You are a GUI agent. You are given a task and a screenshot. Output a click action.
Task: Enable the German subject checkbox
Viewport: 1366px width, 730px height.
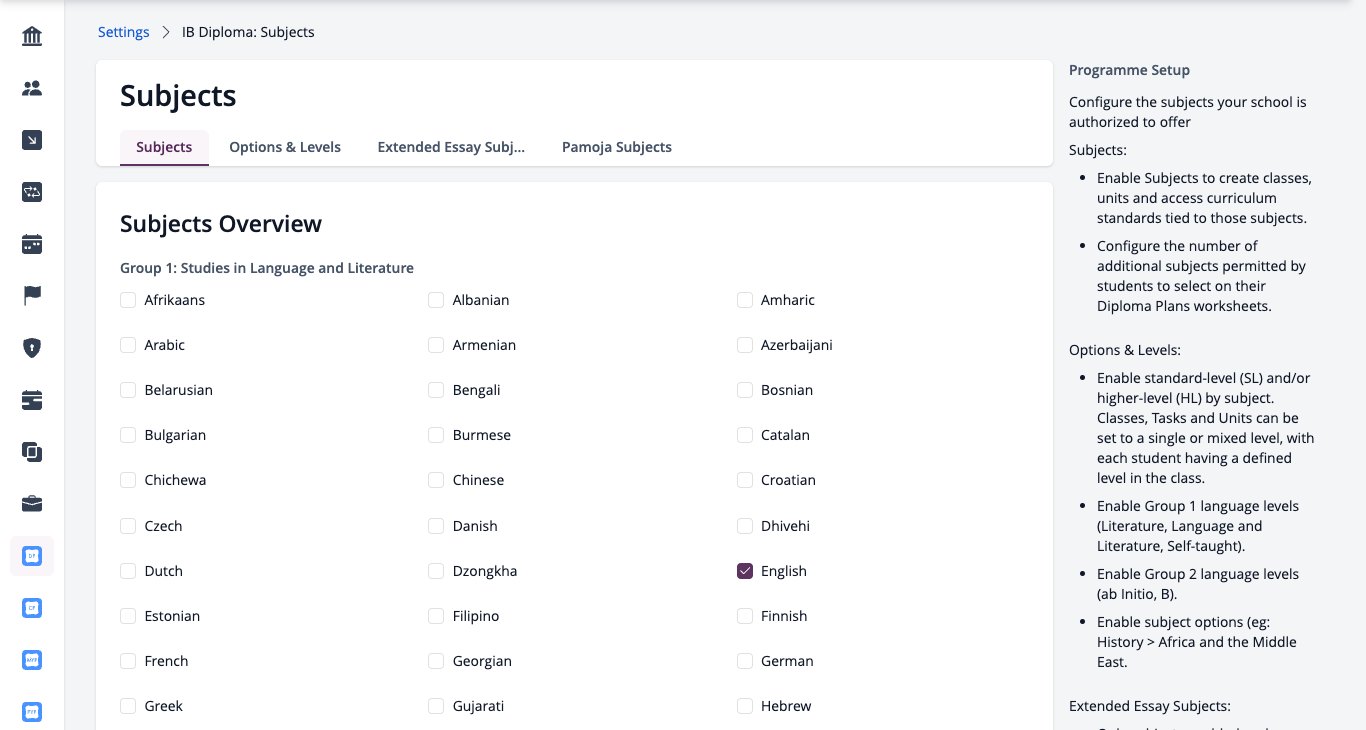pyautogui.click(x=745, y=661)
